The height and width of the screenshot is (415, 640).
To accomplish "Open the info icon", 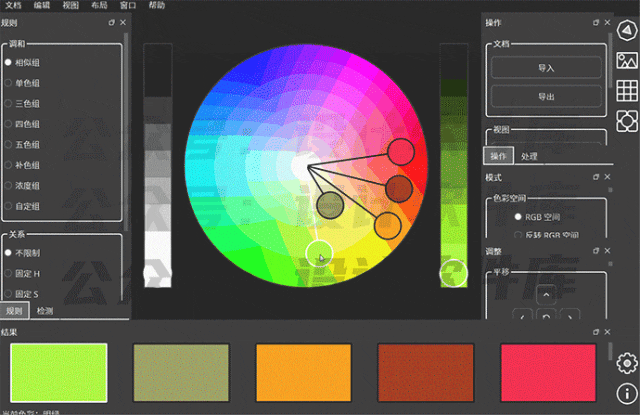I will (x=627, y=393).
